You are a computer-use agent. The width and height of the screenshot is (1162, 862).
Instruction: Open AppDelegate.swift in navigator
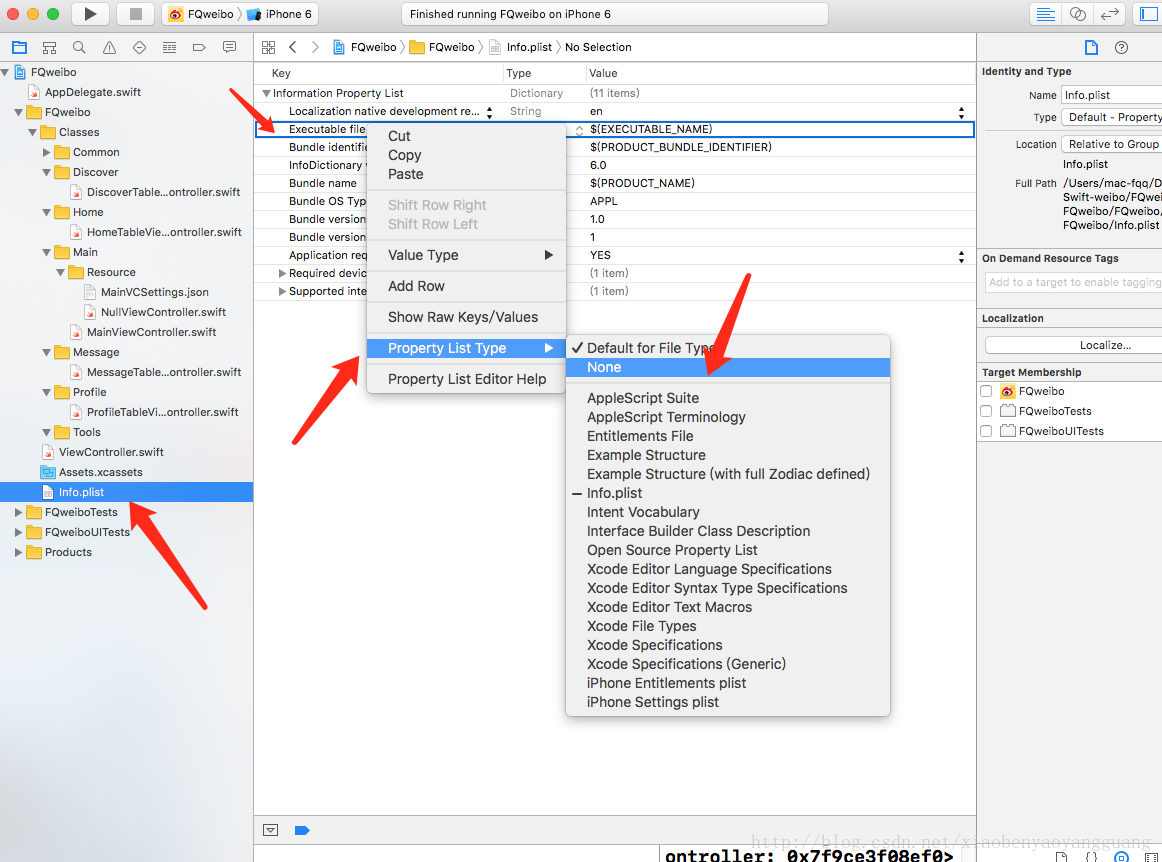pos(93,93)
